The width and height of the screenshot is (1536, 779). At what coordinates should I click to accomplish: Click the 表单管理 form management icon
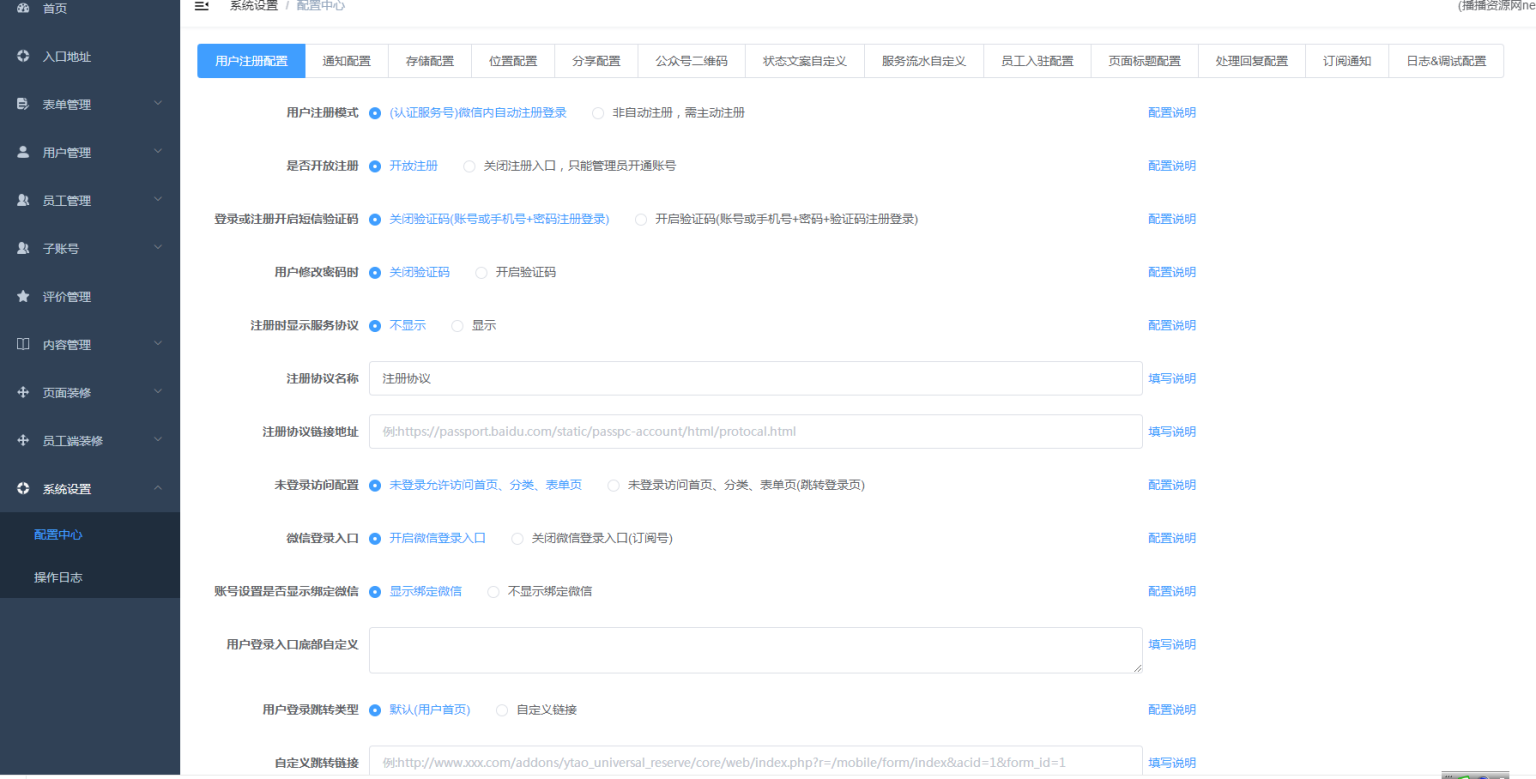pos(25,104)
